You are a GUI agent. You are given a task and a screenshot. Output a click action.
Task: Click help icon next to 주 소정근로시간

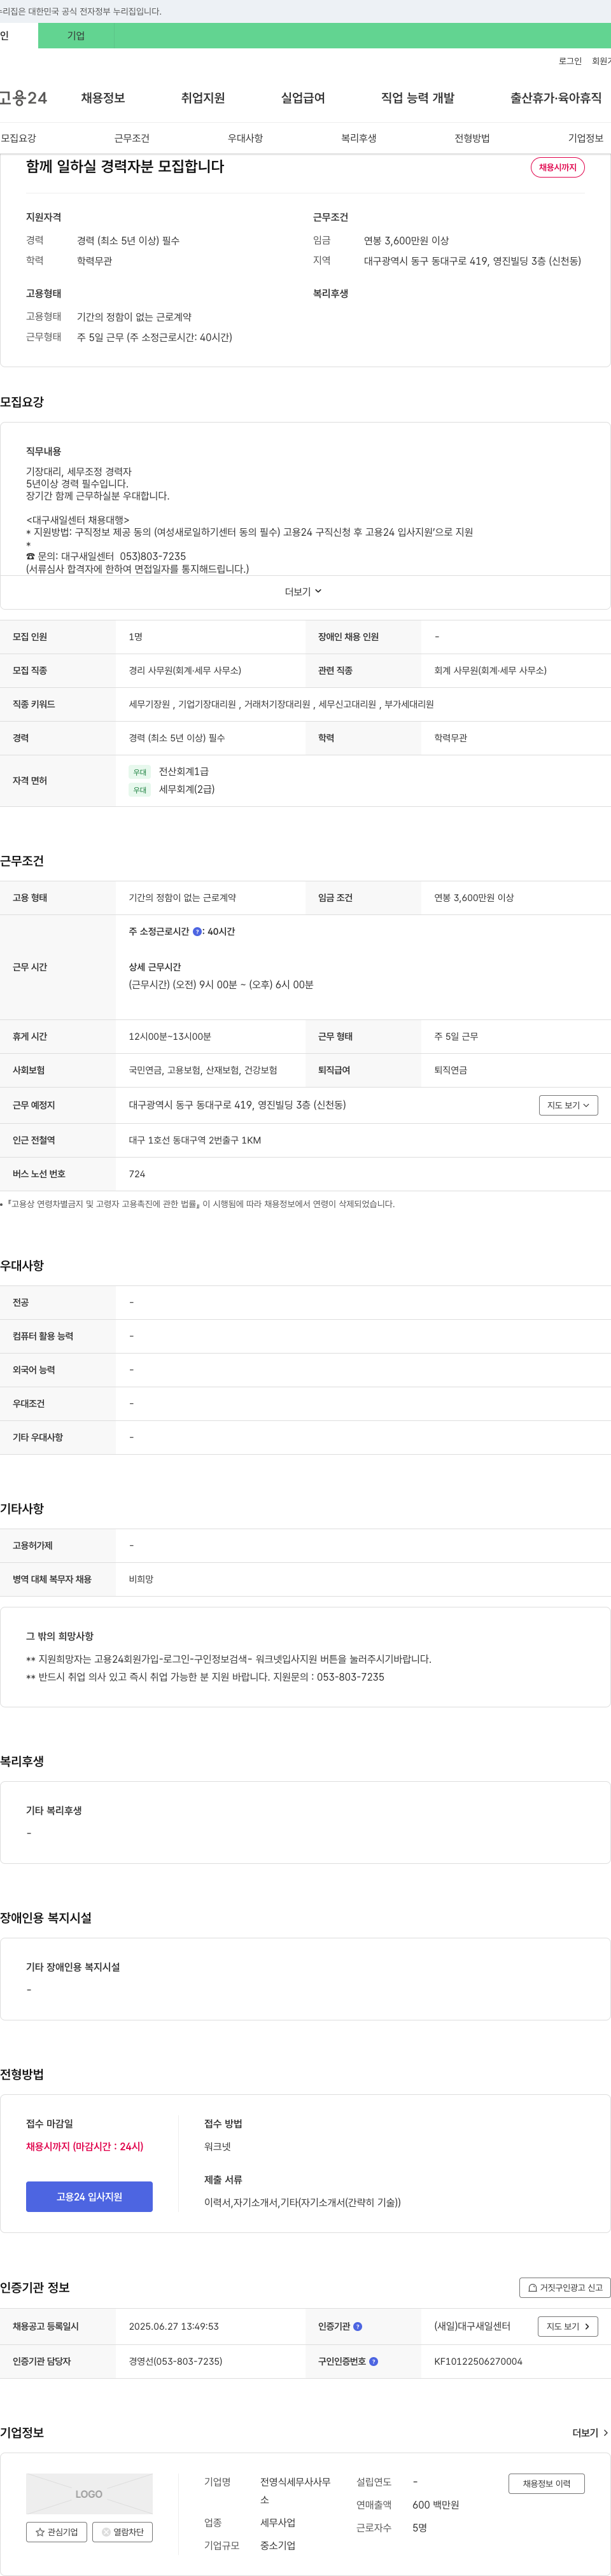(x=197, y=931)
